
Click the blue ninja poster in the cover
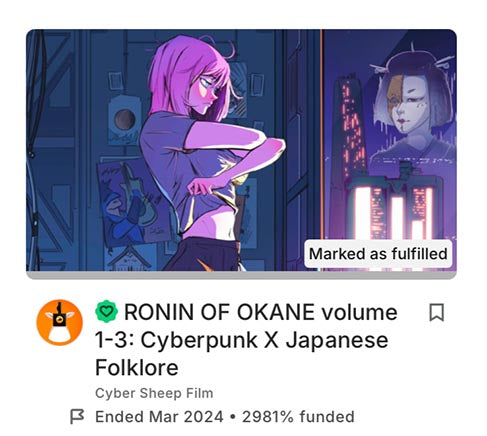tap(132, 202)
